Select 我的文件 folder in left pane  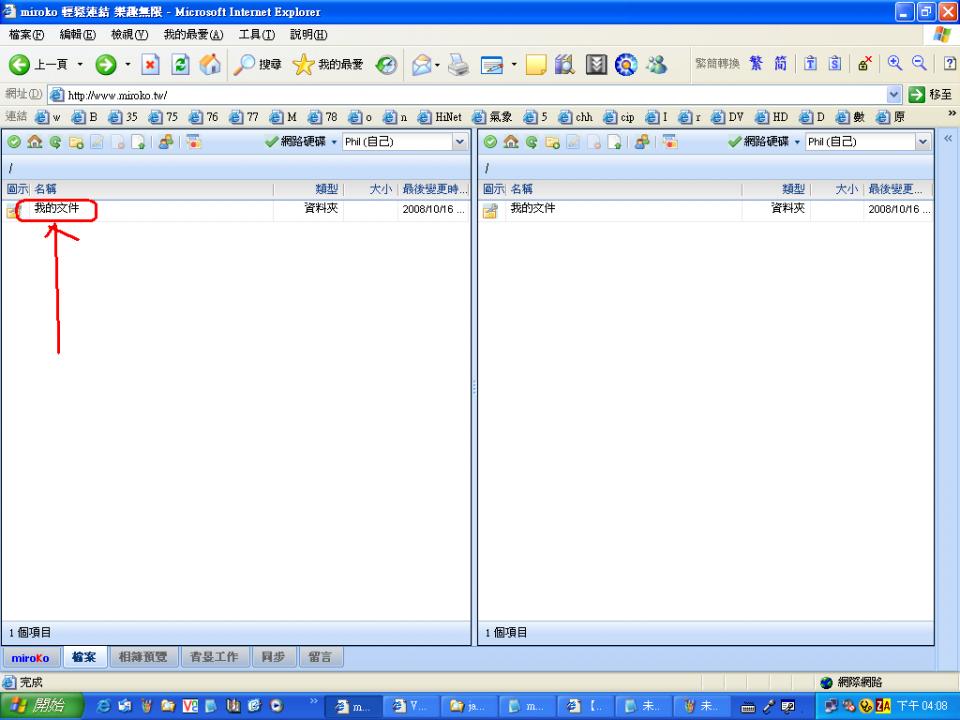(x=56, y=209)
